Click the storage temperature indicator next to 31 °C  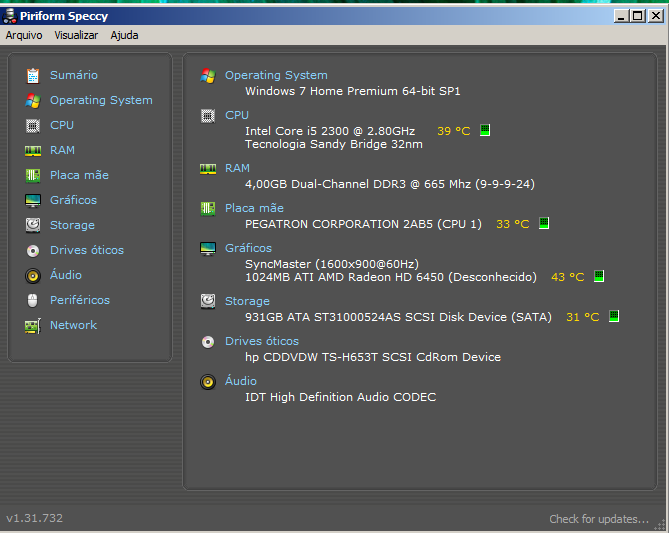point(614,316)
